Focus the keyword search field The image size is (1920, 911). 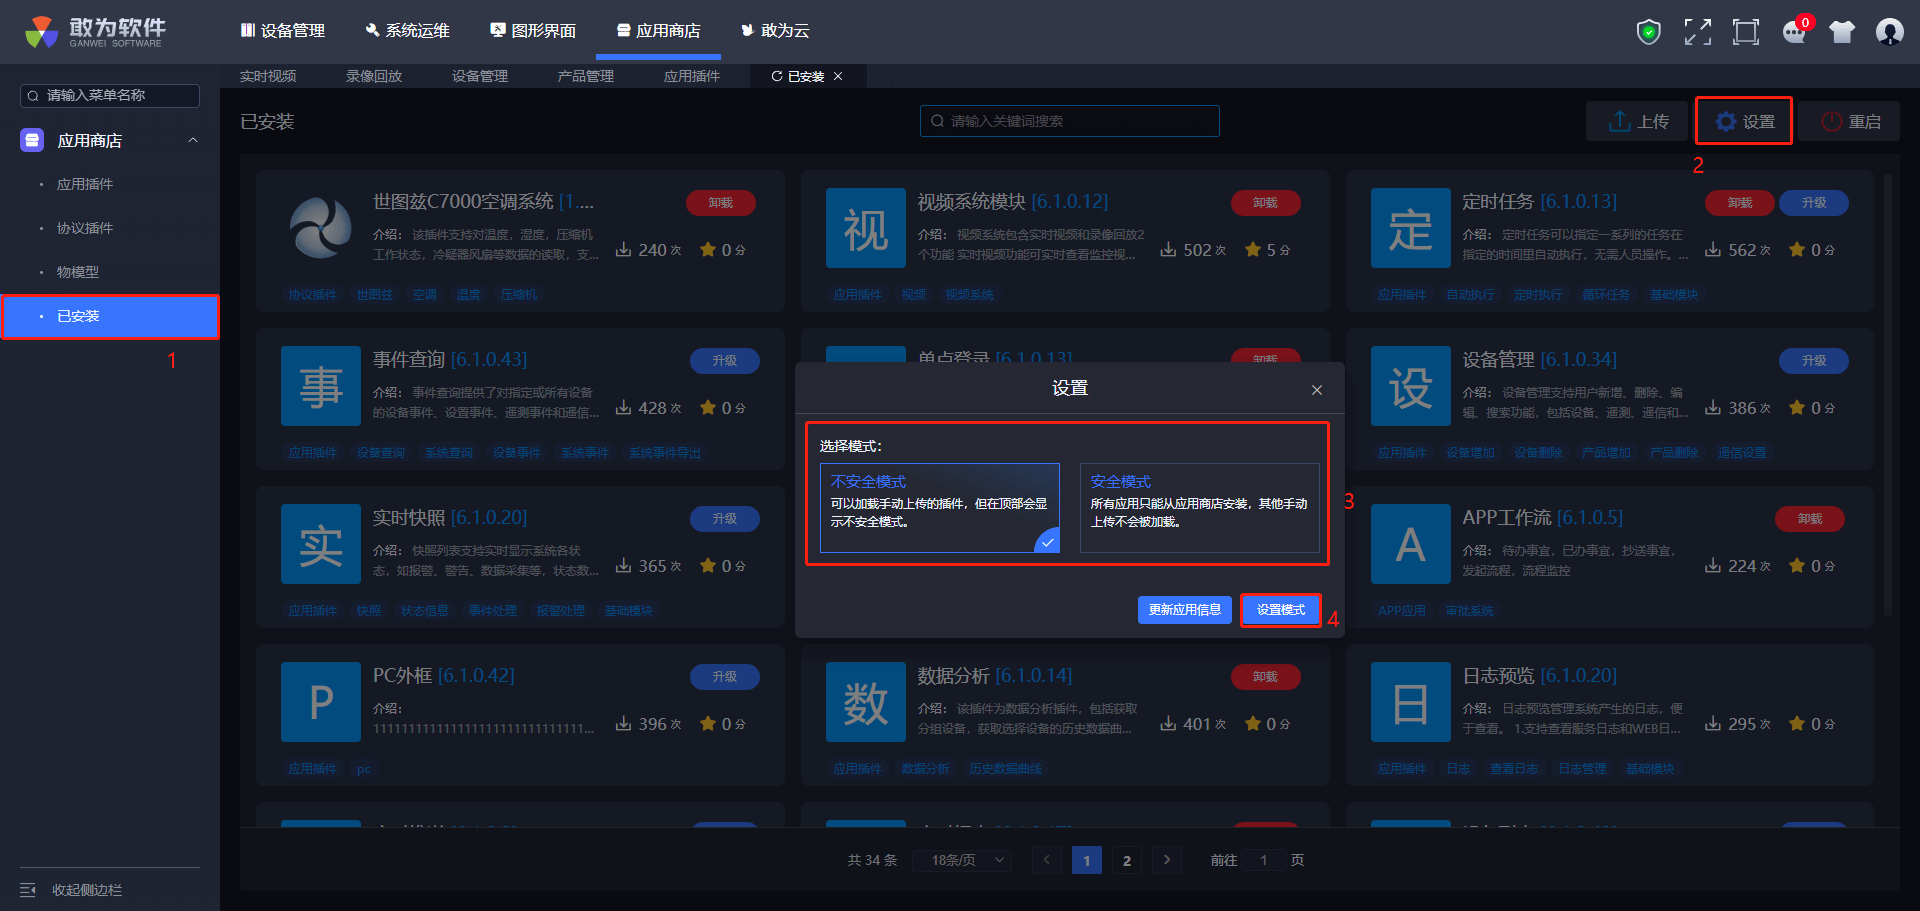[1070, 121]
